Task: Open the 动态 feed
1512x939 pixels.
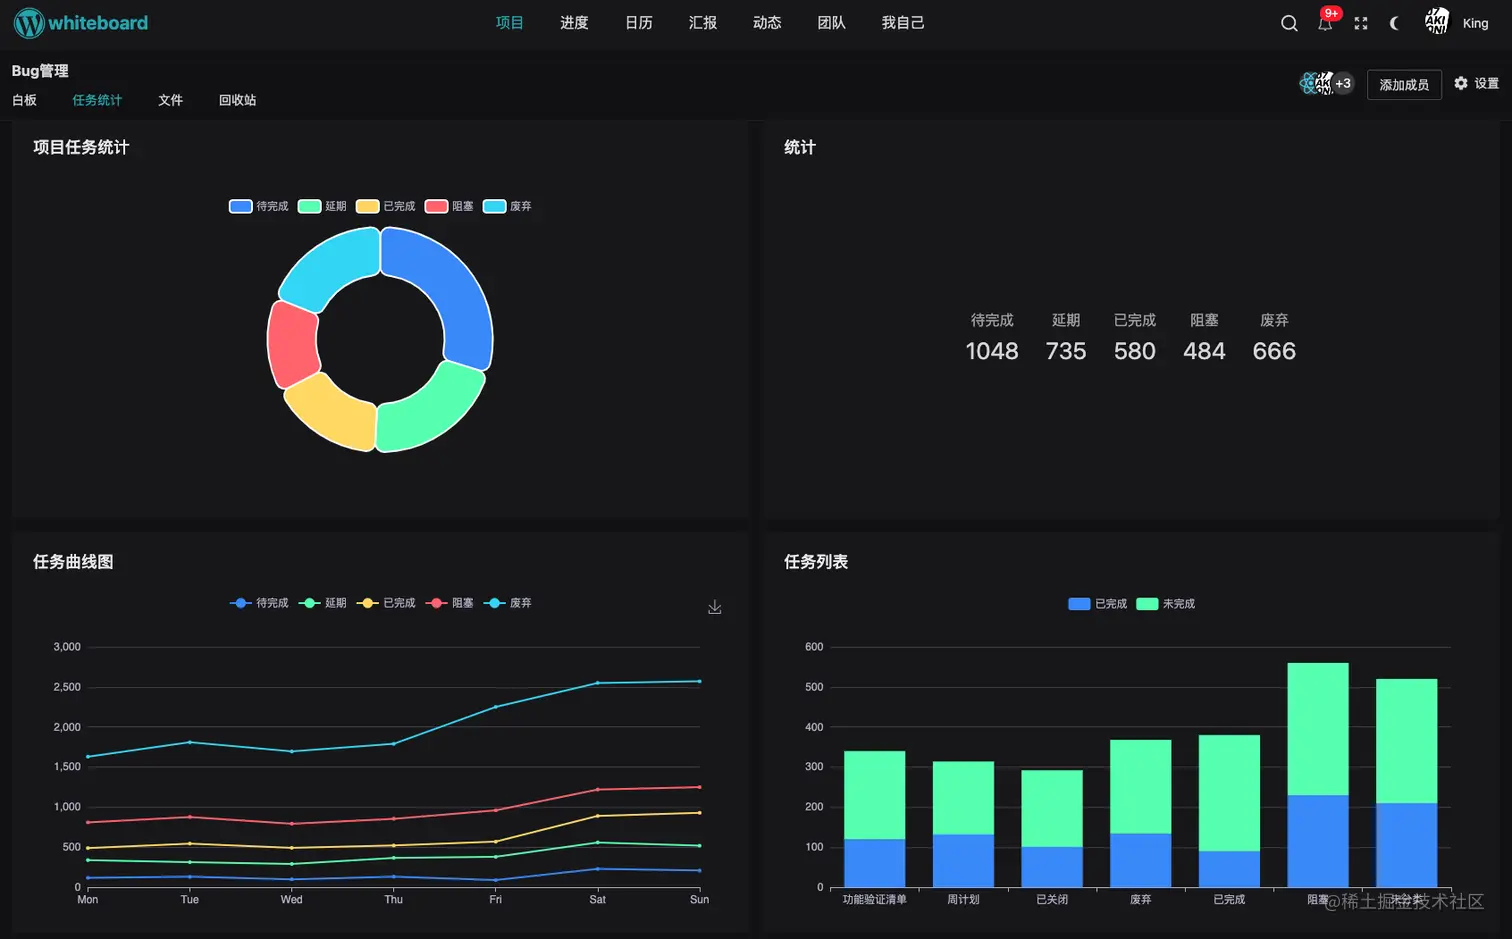Action: click(x=767, y=23)
